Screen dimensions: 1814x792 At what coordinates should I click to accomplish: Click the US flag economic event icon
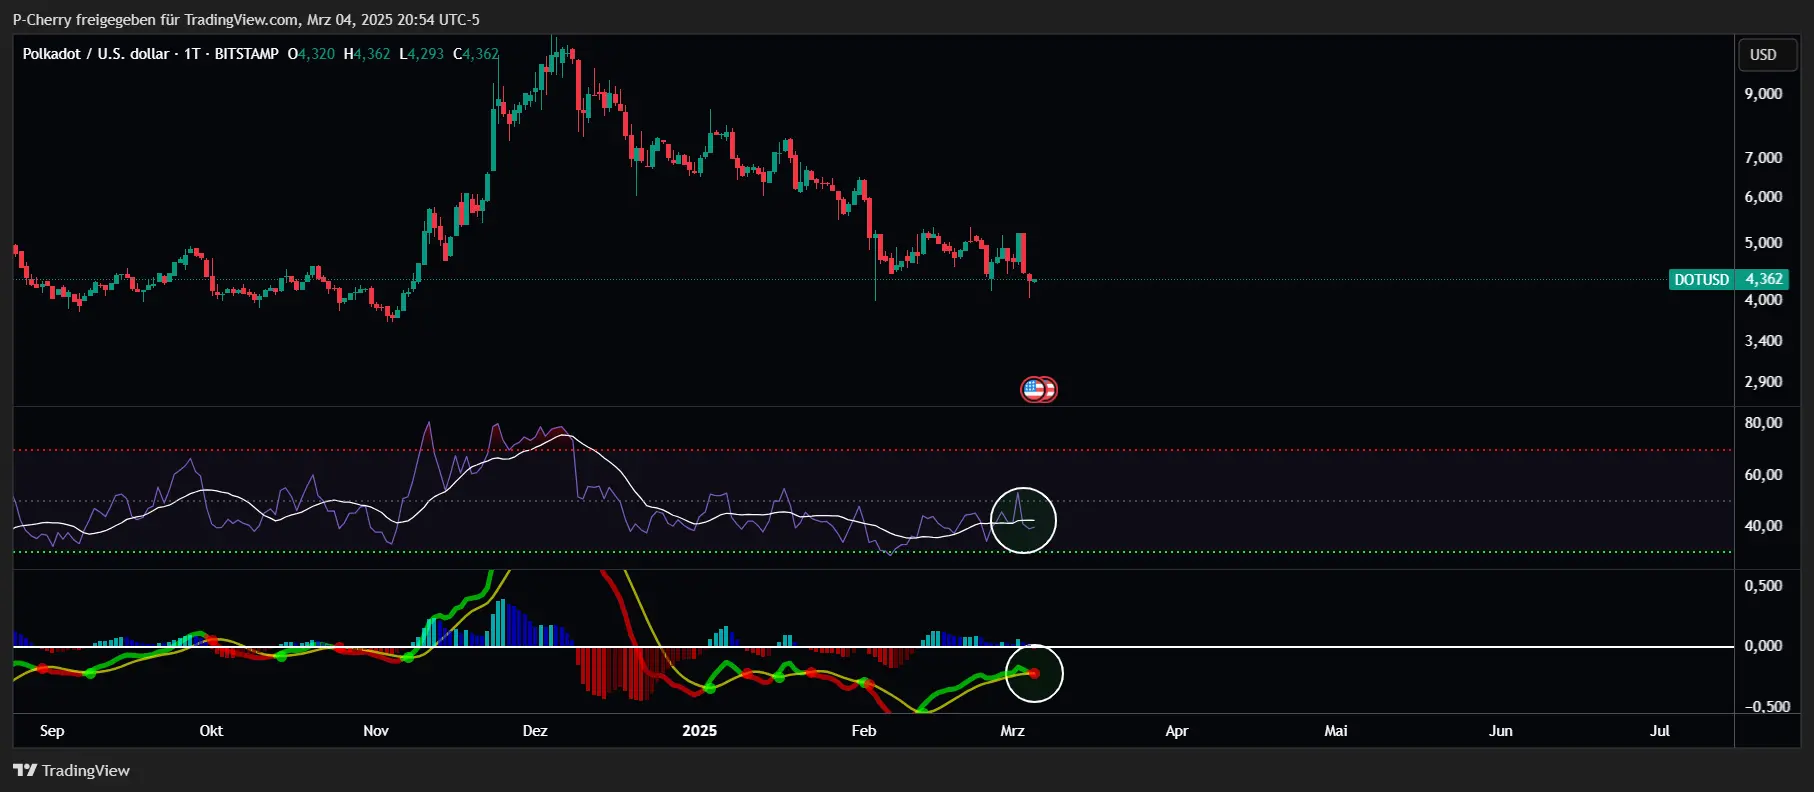[x=1033, y=389]
